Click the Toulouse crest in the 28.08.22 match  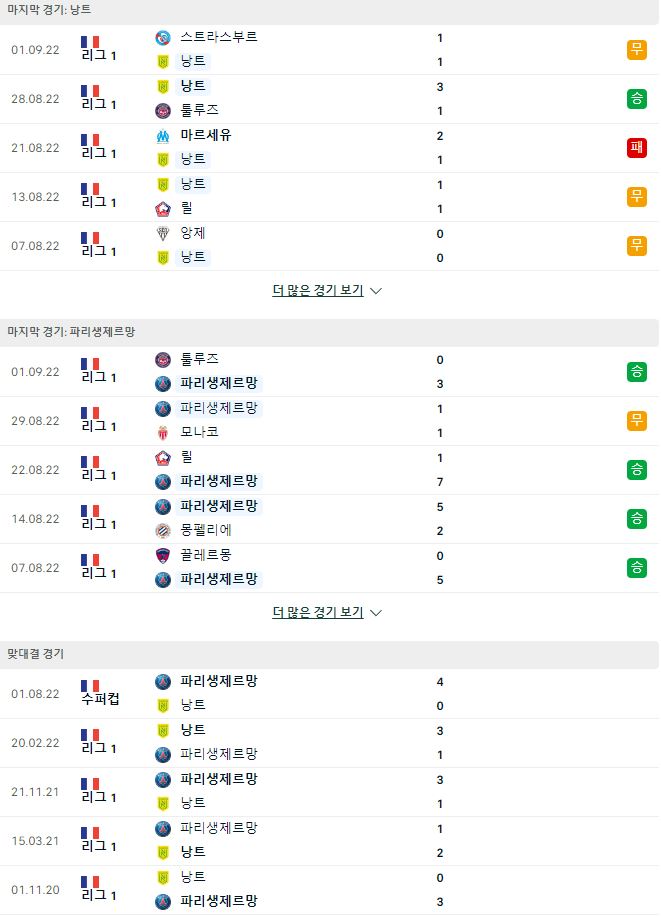click(163, 111)
